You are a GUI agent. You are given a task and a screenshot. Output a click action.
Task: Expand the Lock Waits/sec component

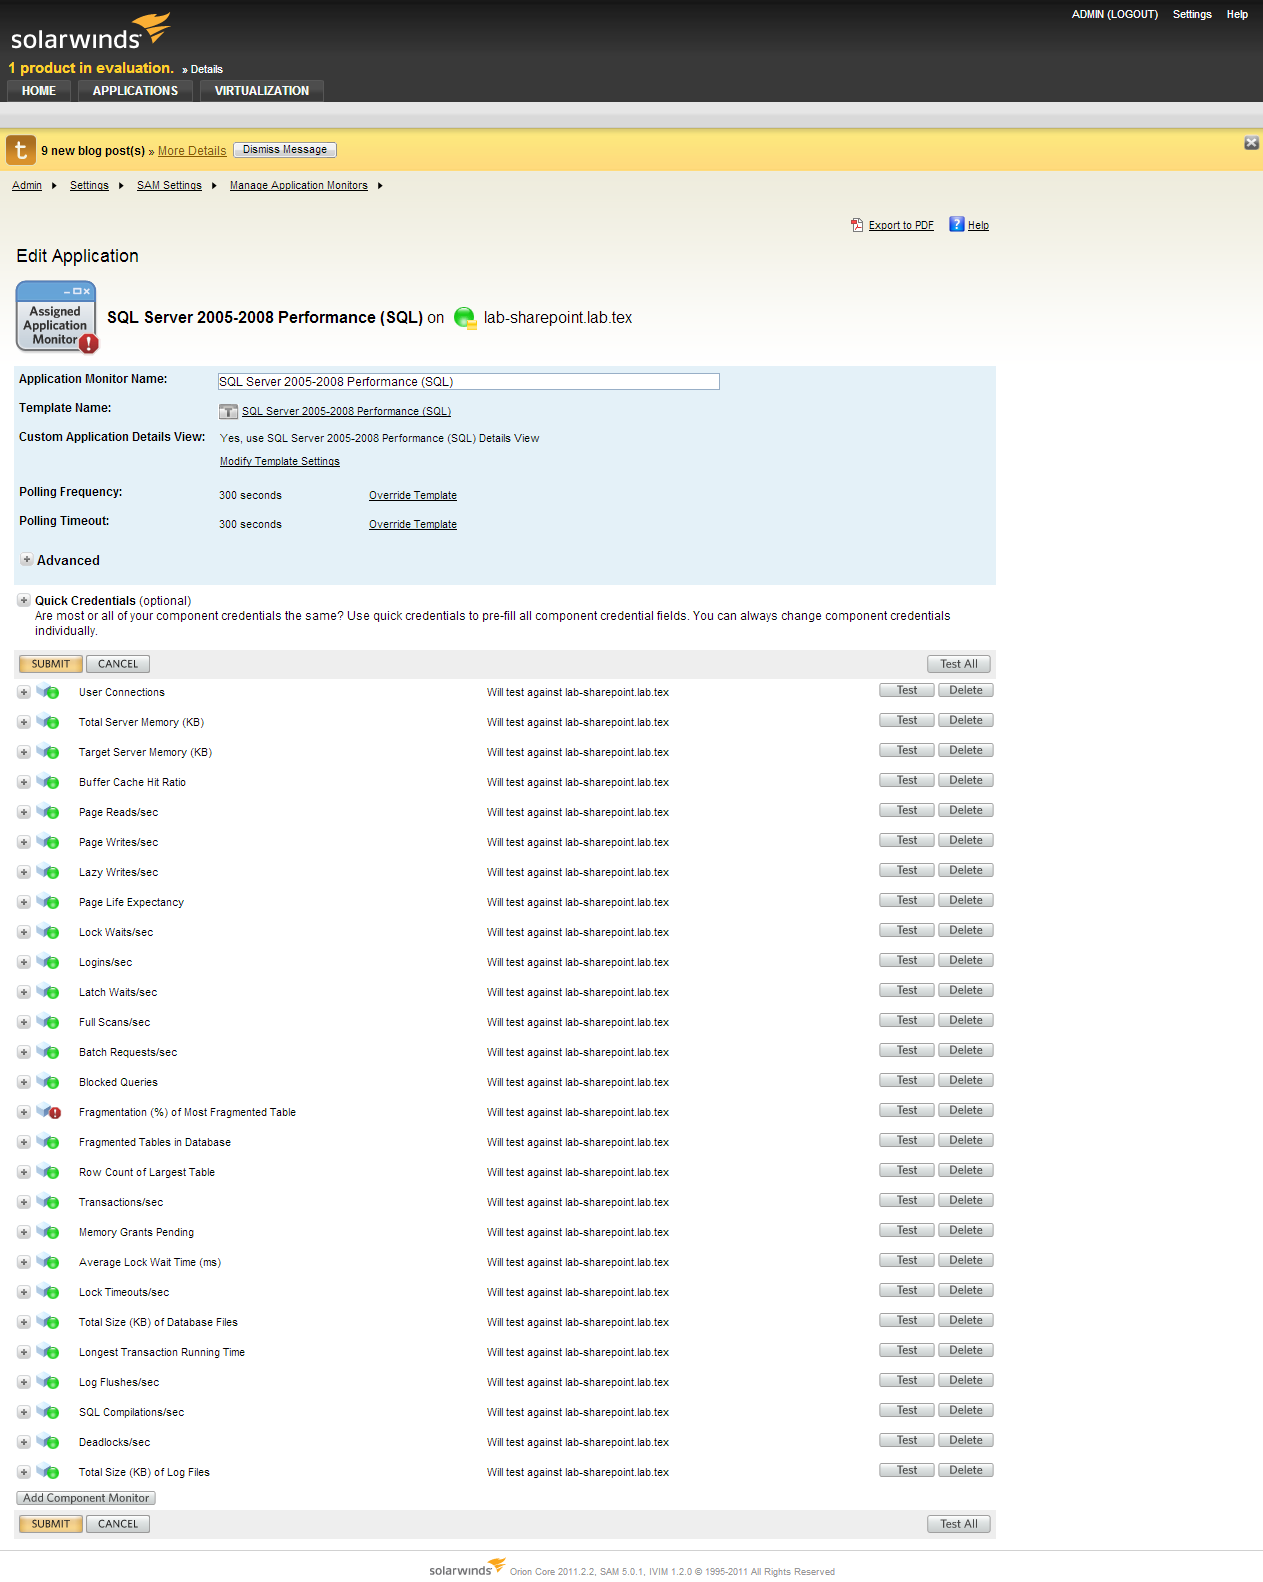click(23, 932)
